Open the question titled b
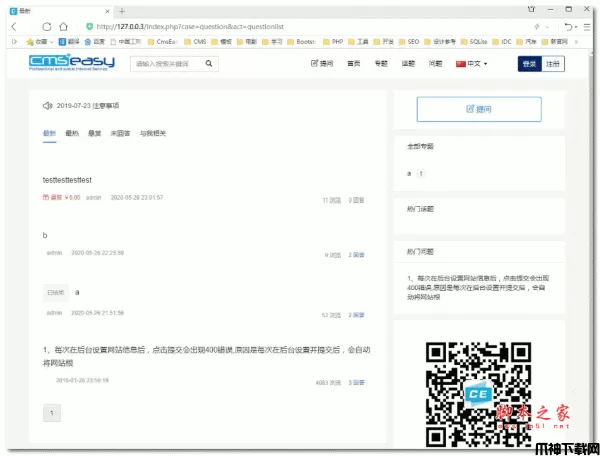 (45, 235)
